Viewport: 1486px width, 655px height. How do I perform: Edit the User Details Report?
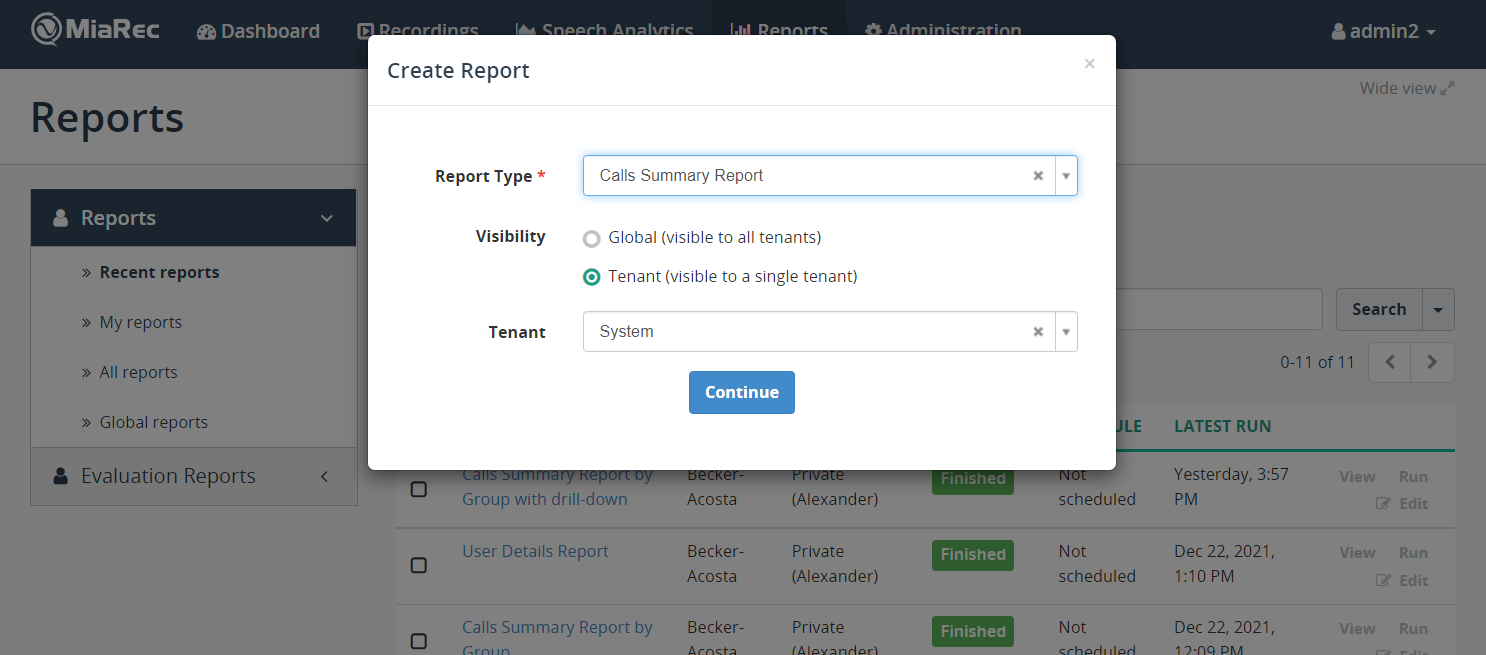pos(1402,580)
